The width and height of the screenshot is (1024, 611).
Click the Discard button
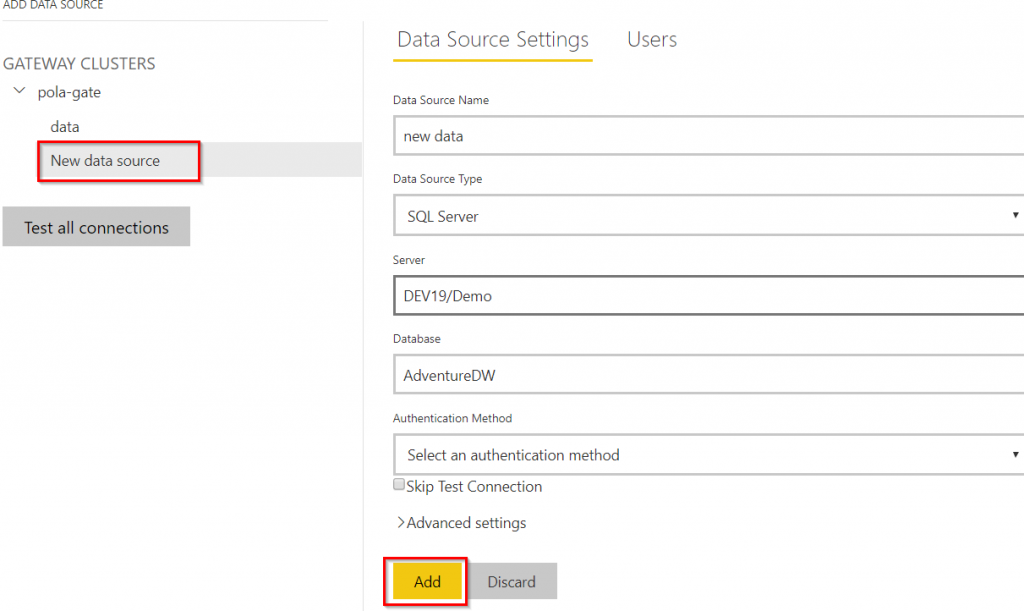pos(512,581)
